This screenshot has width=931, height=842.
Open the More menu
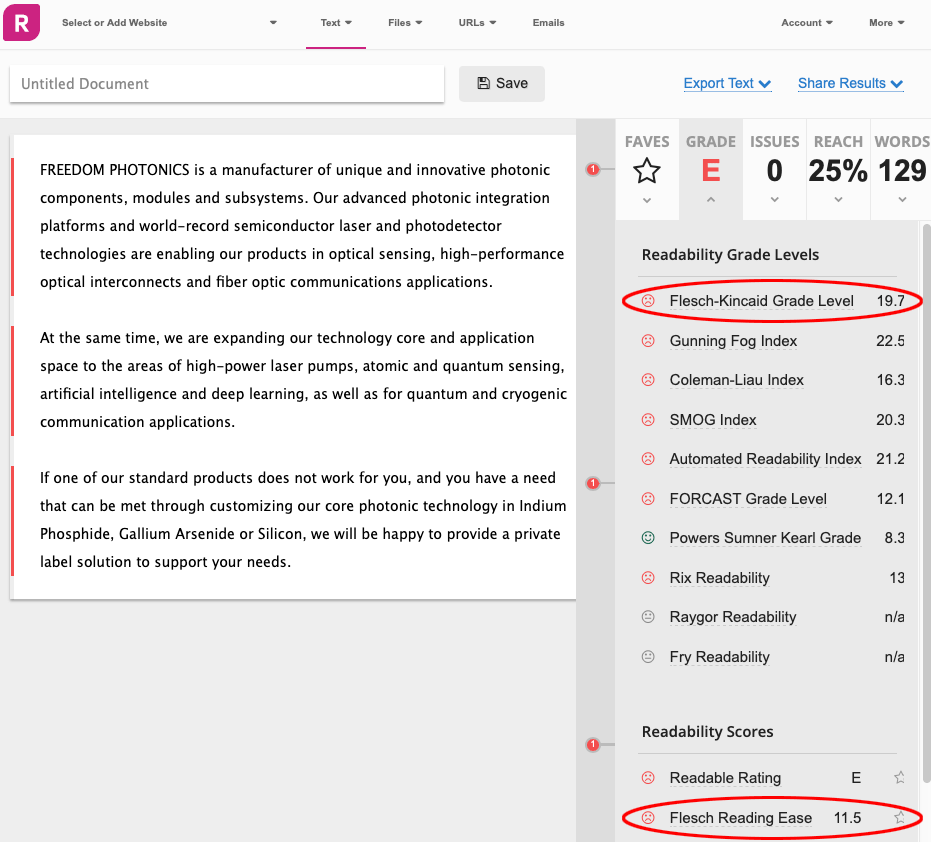886,23
